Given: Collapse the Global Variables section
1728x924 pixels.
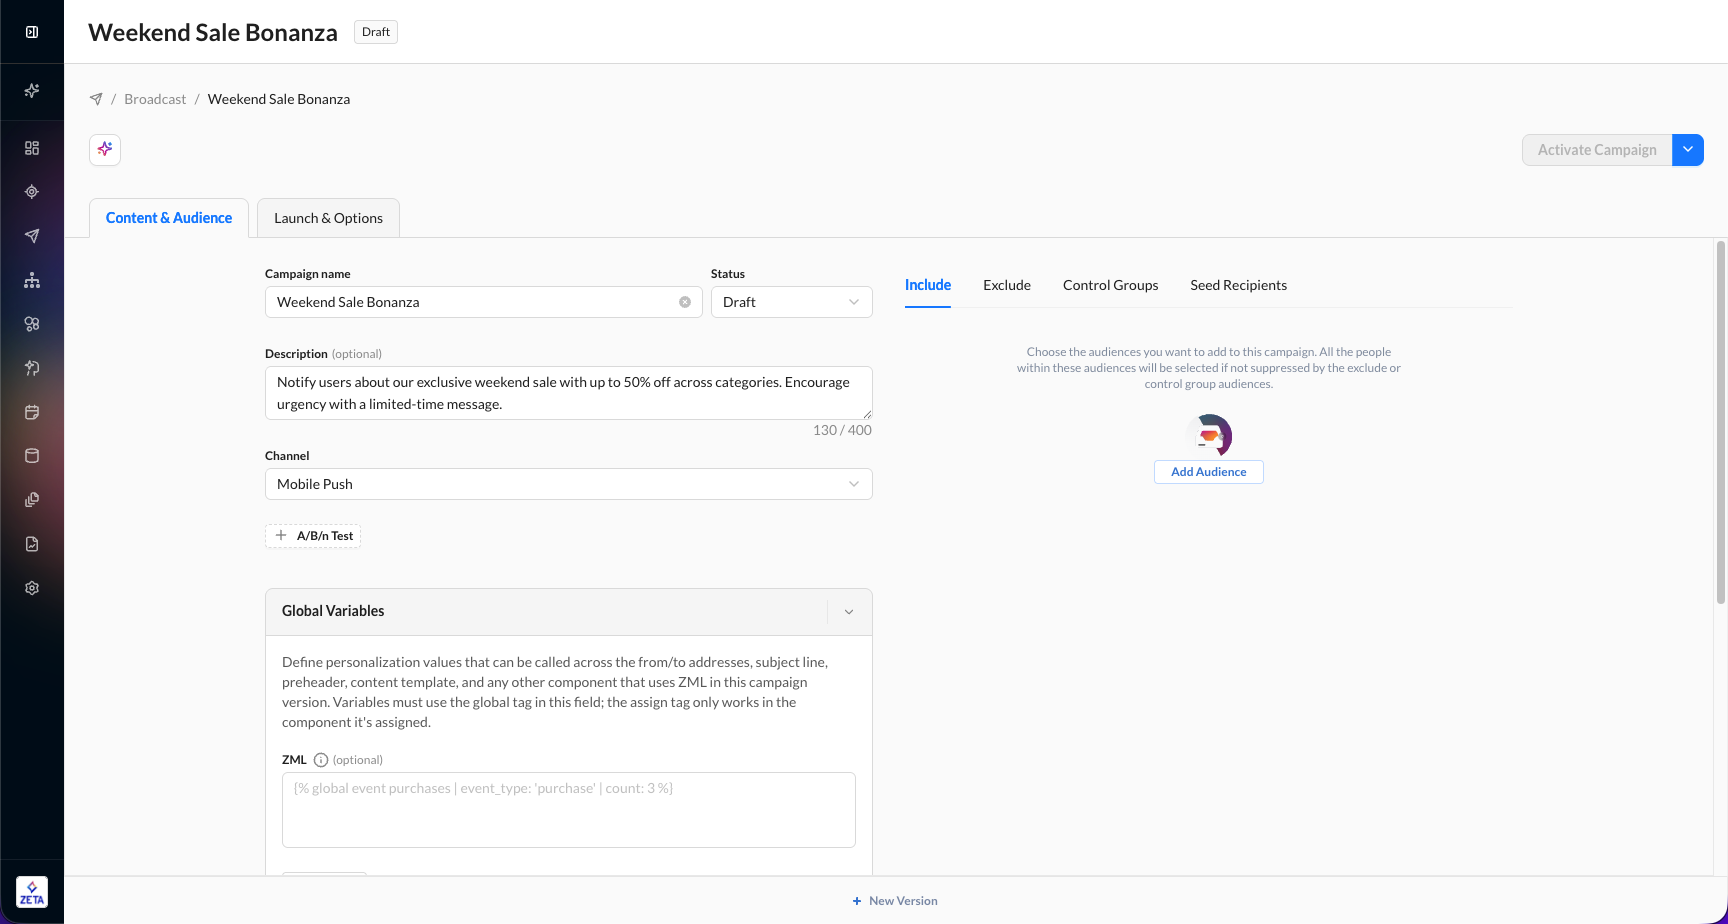Looking at the screenshot, I should pyautogui.click(x=849, y=612).
